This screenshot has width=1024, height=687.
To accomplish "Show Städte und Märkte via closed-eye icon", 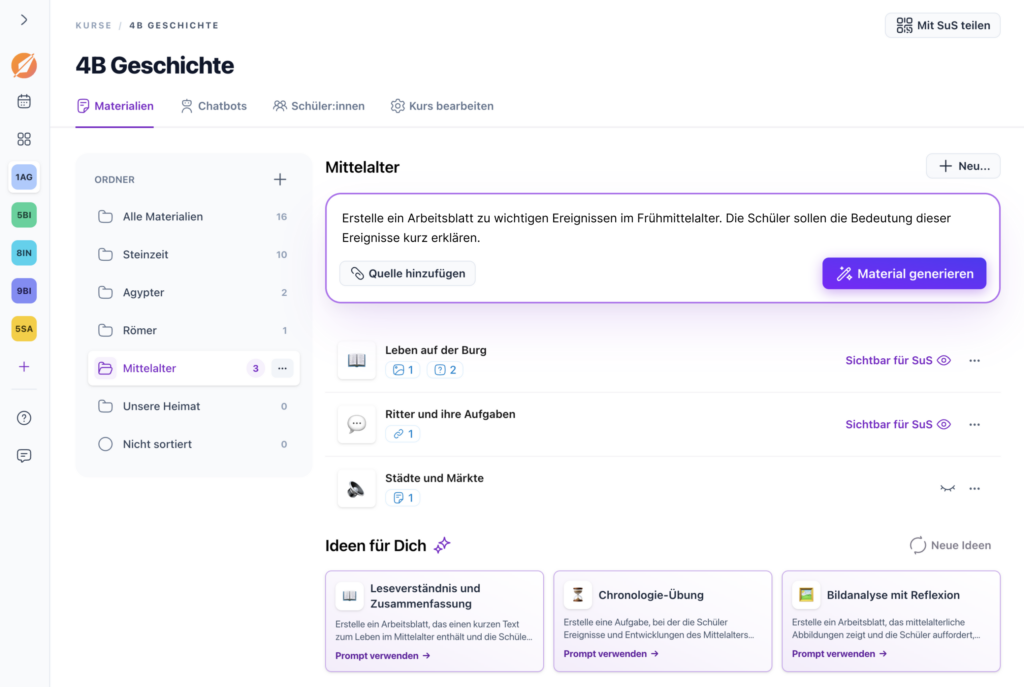I will [947, 488].
